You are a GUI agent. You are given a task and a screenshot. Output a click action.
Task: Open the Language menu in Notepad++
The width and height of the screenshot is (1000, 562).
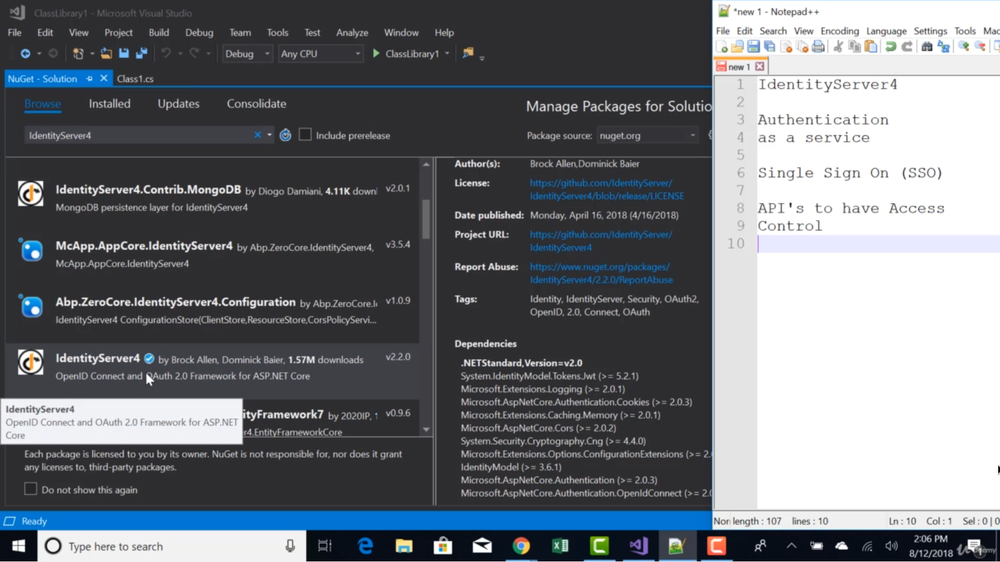point(886,31)
